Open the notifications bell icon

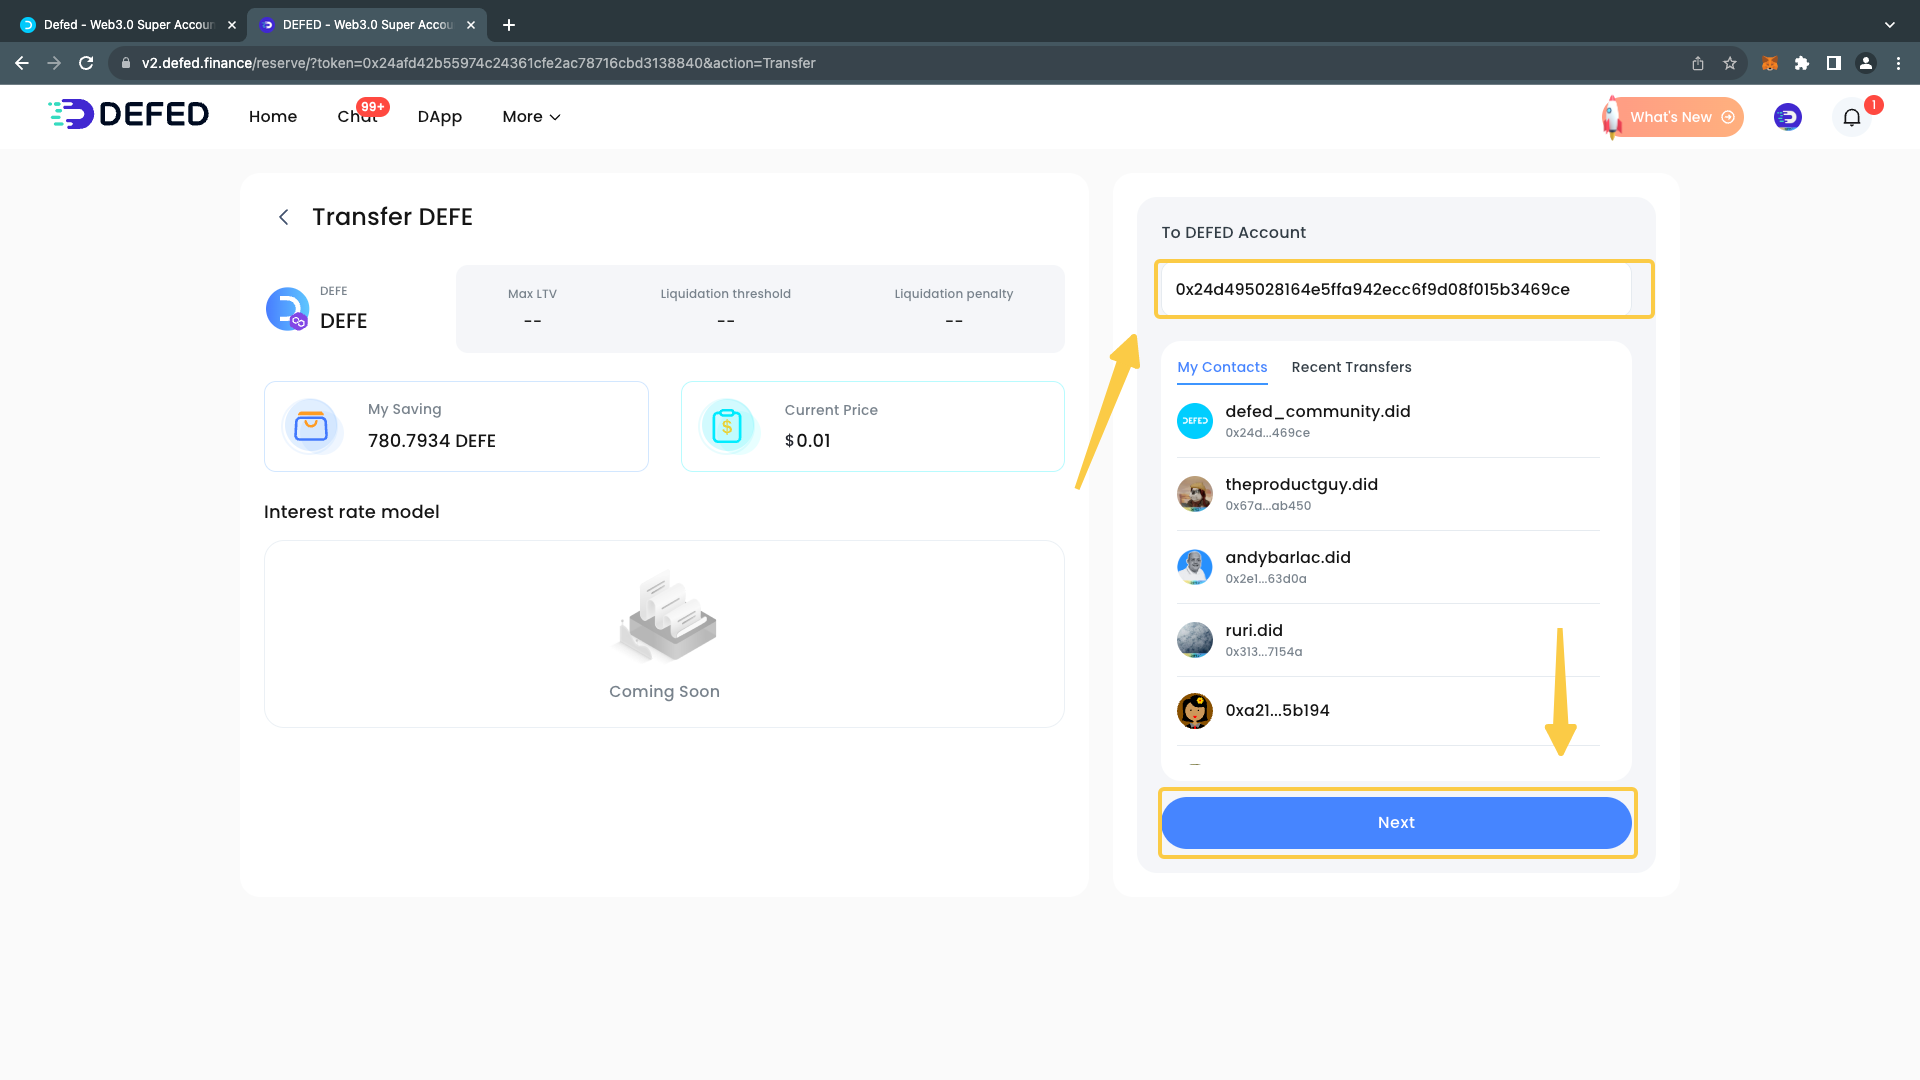tap(1851, 118)
